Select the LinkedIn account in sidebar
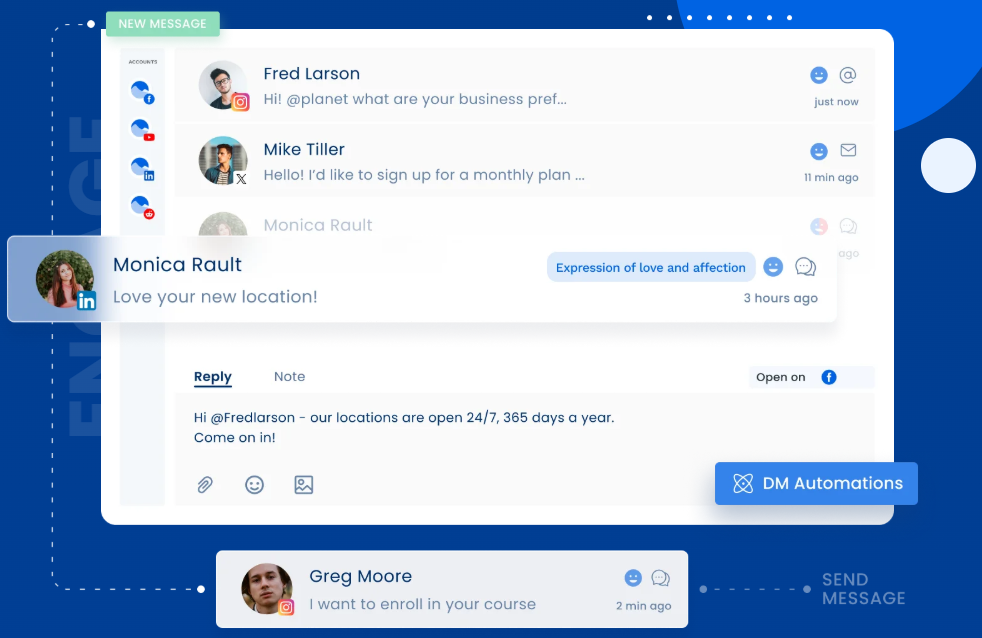 pyautogui.click(x=142, y=168)
